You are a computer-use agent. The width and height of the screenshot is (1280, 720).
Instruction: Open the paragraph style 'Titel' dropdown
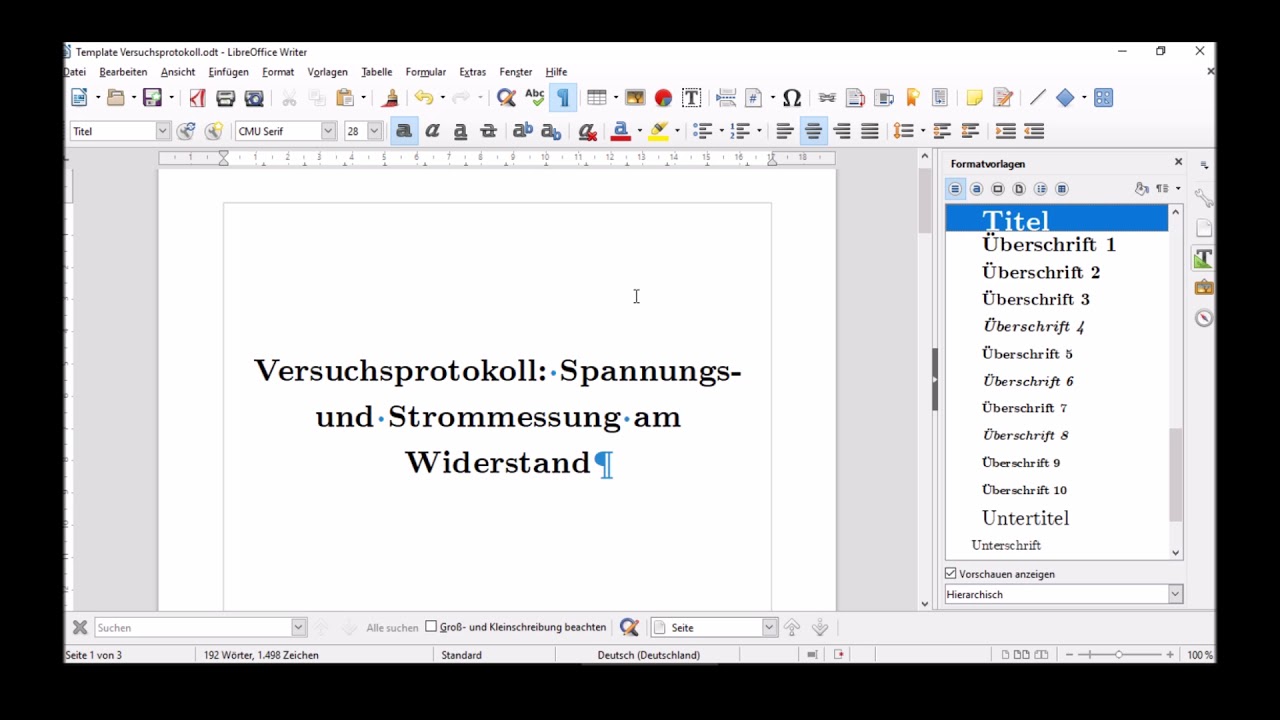click(162, 131)
